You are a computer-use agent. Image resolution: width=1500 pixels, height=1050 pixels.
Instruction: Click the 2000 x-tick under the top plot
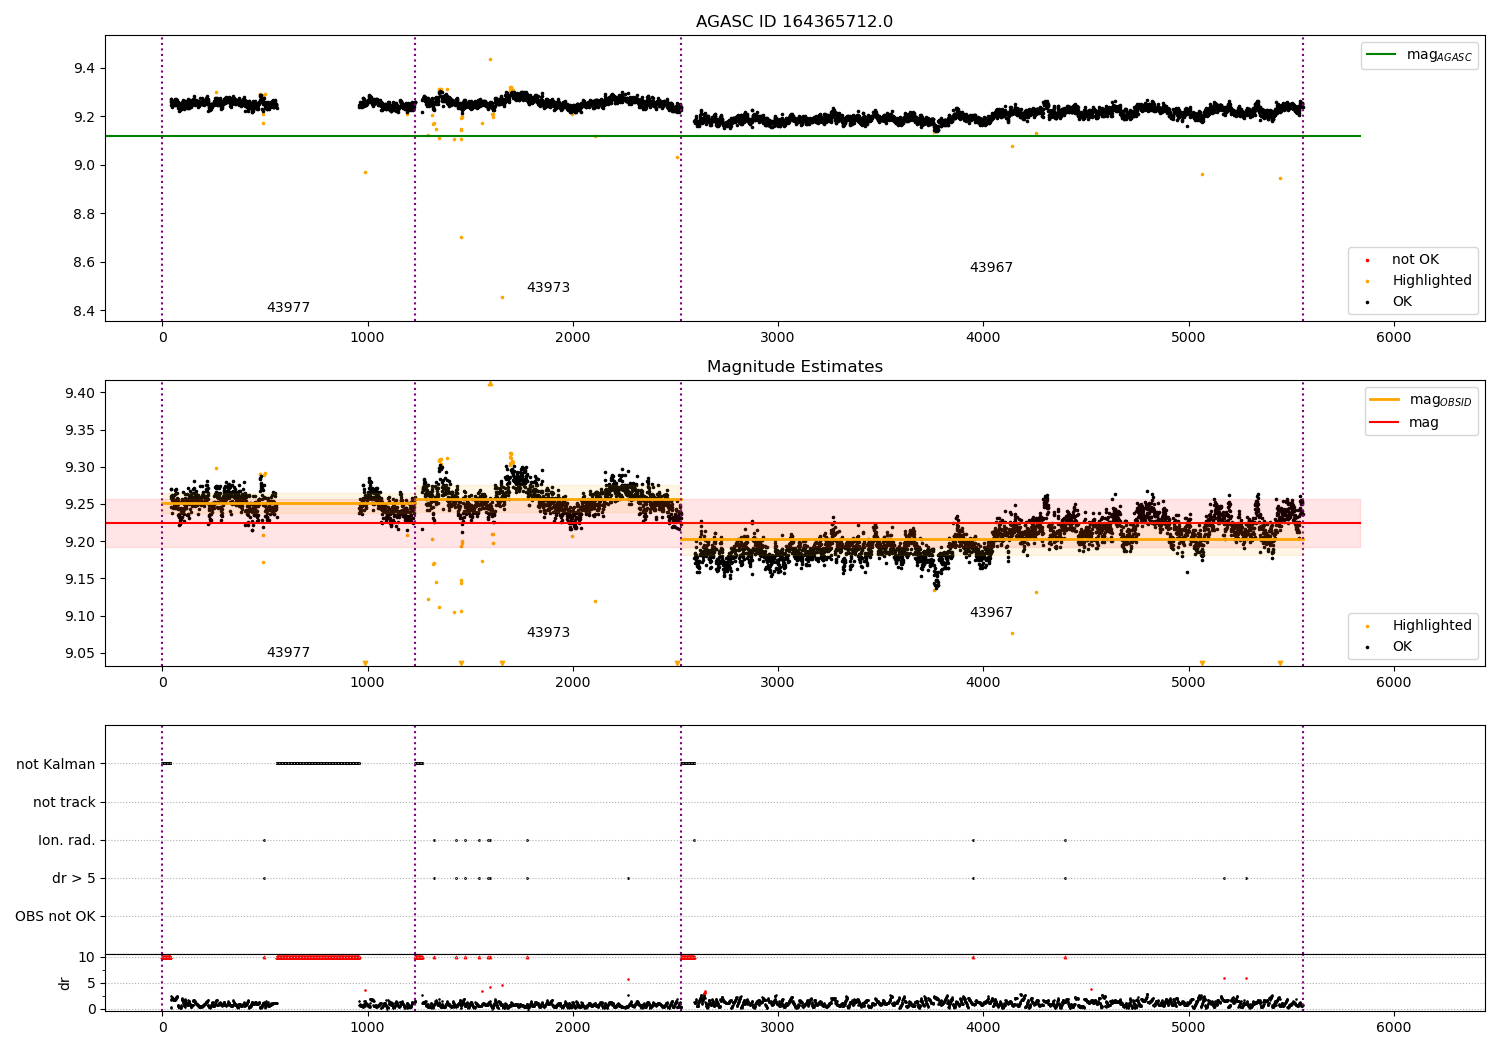(572, 338)
